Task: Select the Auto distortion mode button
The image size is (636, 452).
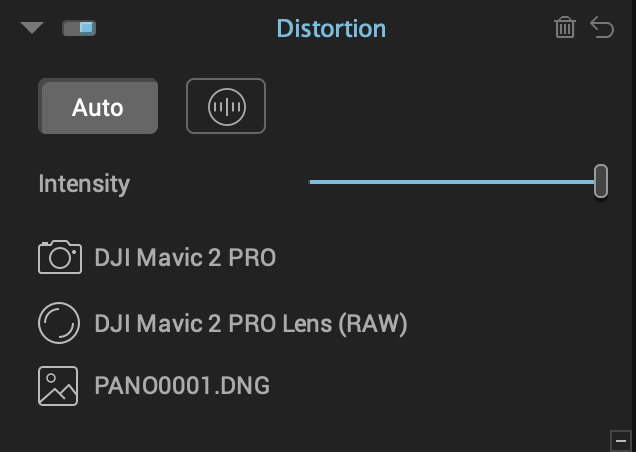Action: [98, 106]
